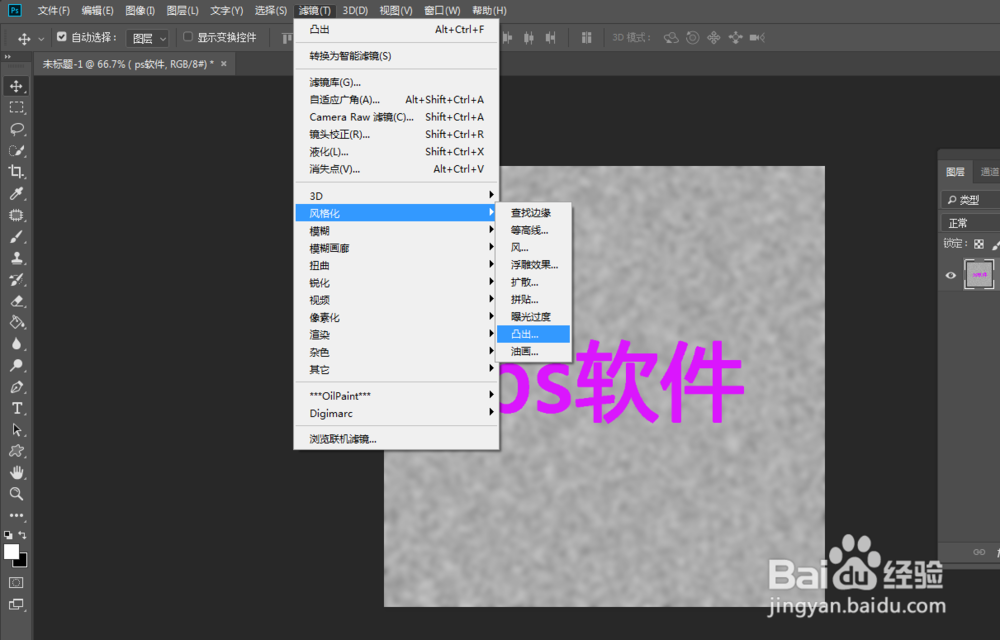Toggle the 显示变换控件 checkbox

click(188, 37)
